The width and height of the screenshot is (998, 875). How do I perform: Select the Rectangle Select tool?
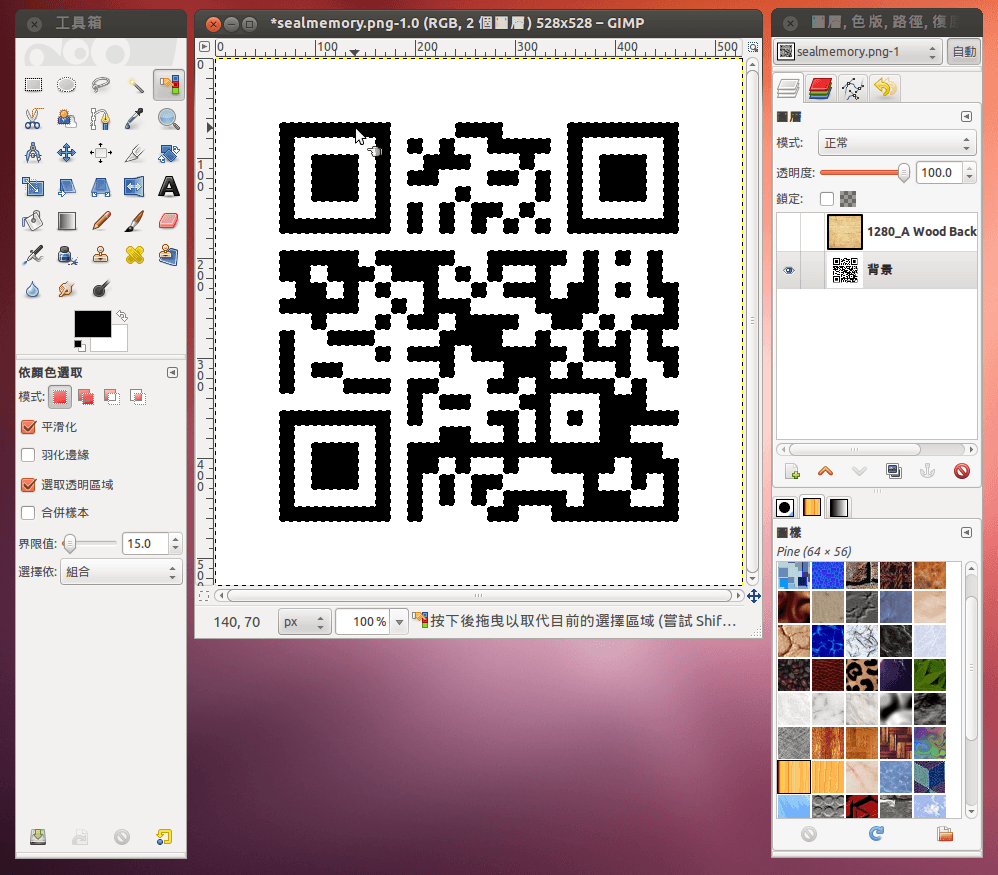(33, 85)
